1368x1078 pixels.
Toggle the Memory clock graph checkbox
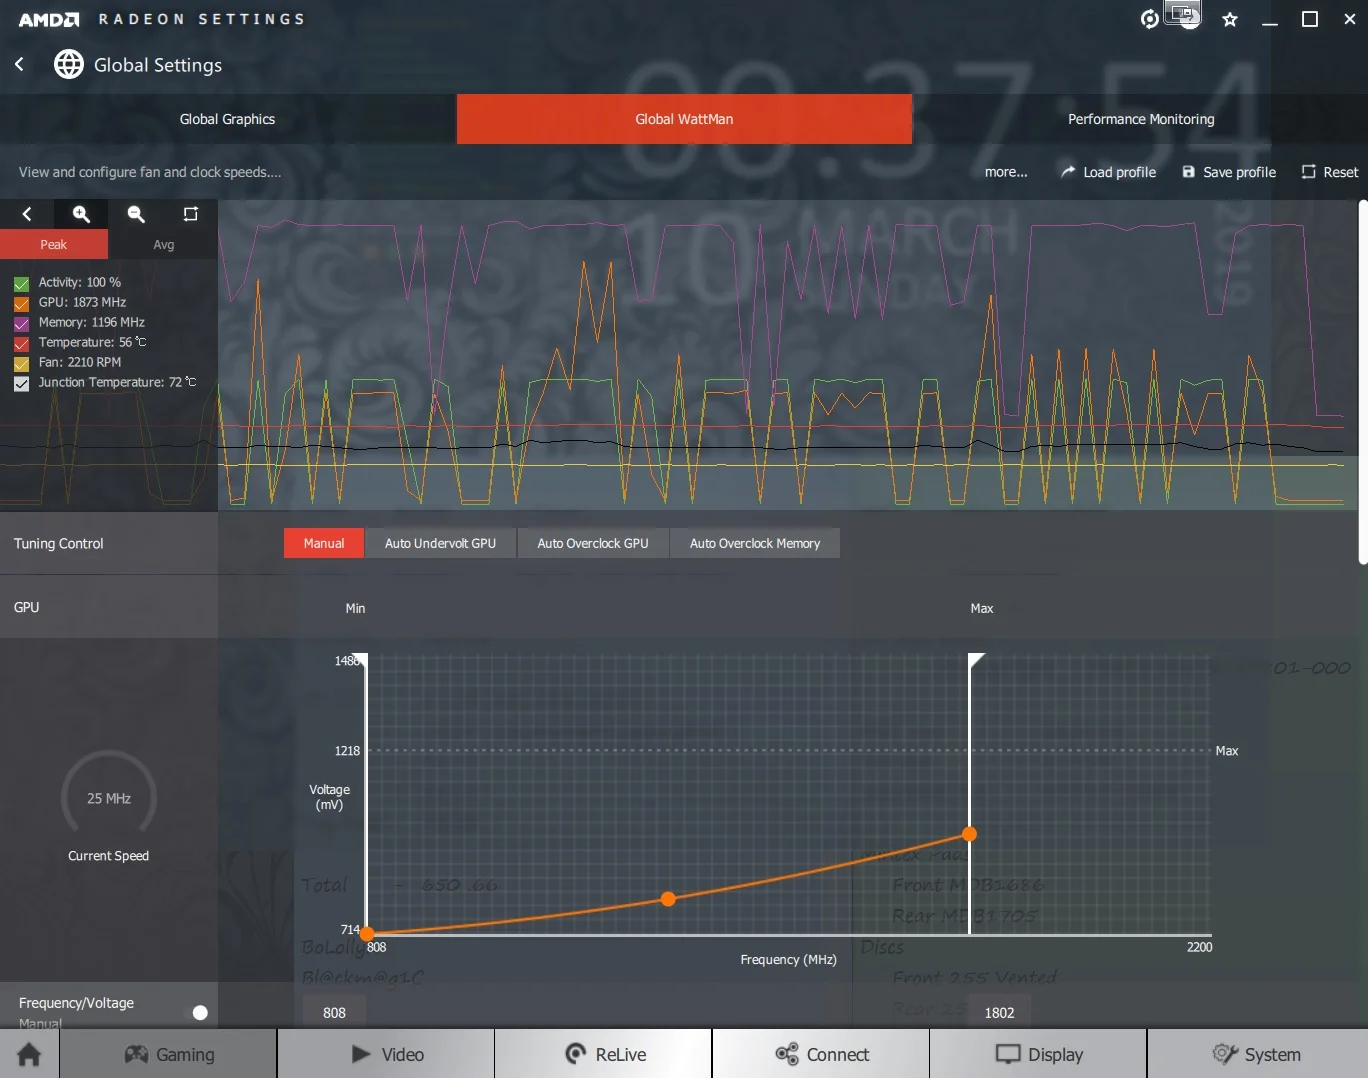(x=21, y=324)
